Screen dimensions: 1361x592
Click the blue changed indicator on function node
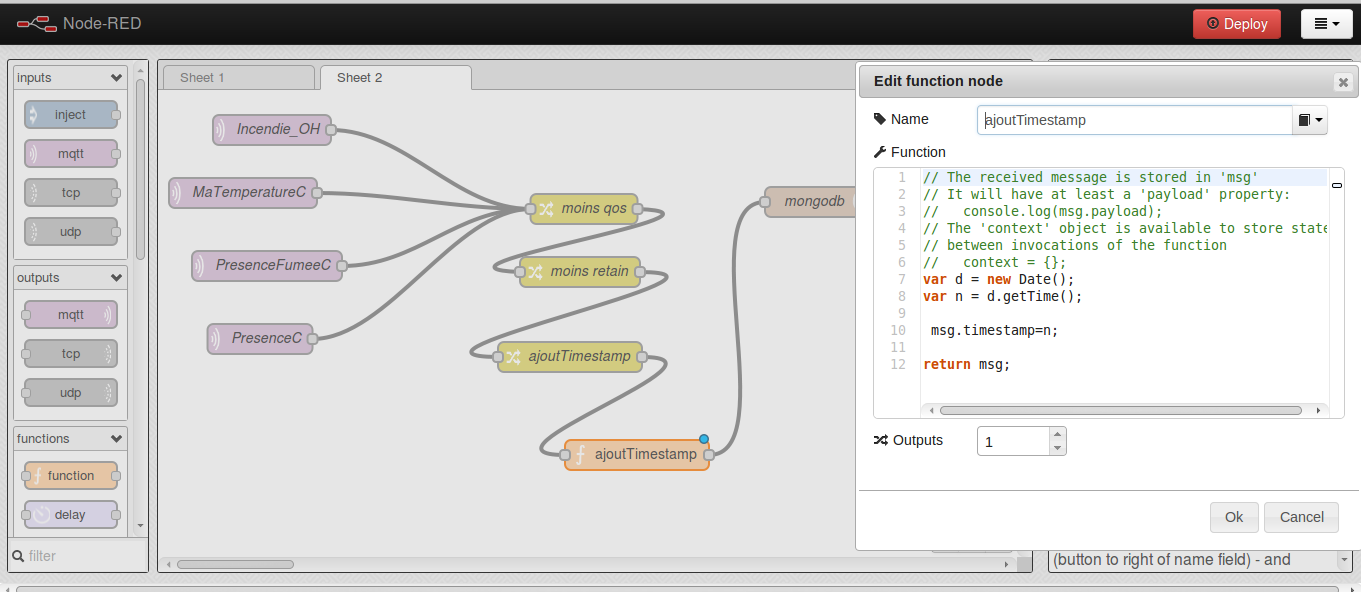[704, 439]
